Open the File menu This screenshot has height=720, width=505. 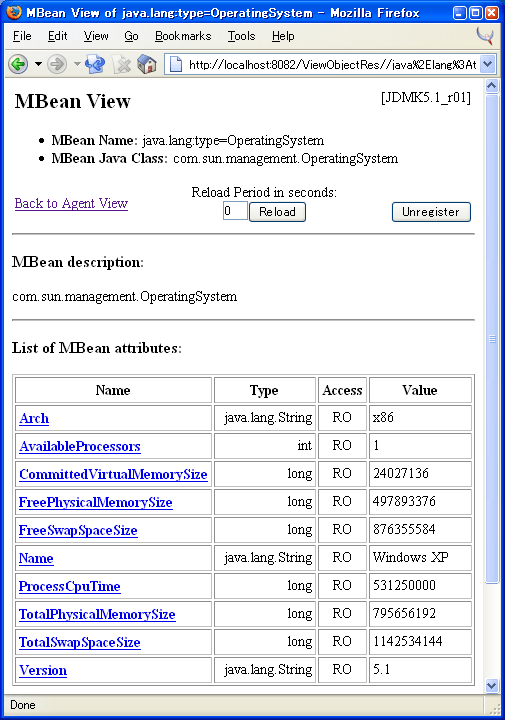(22, 36)
